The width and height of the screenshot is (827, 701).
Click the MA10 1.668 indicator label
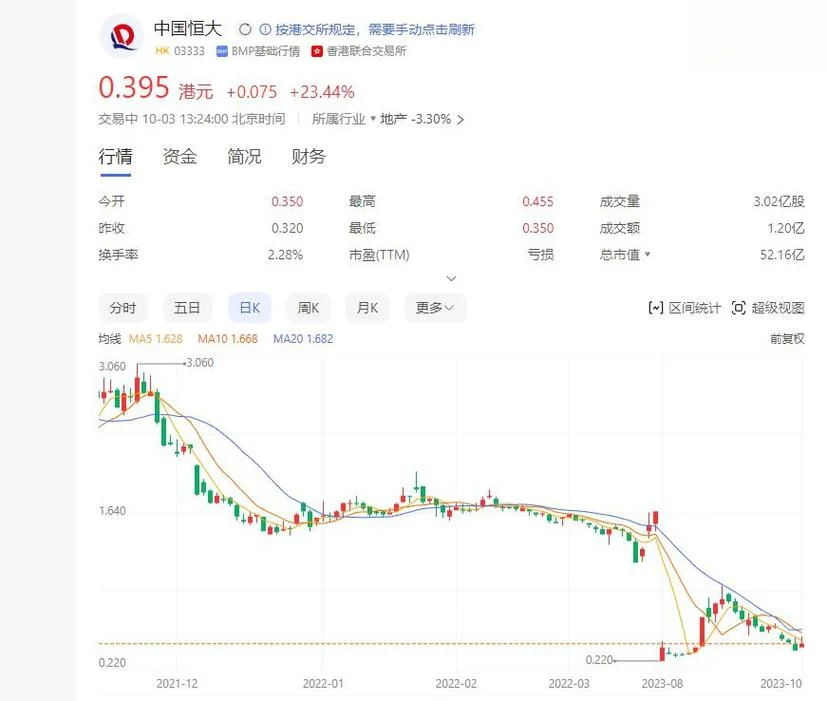[x=228, y=339]
